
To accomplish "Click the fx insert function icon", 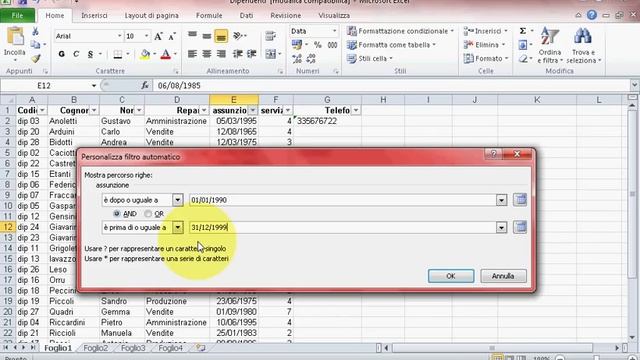I will click(x=145, y=85).
